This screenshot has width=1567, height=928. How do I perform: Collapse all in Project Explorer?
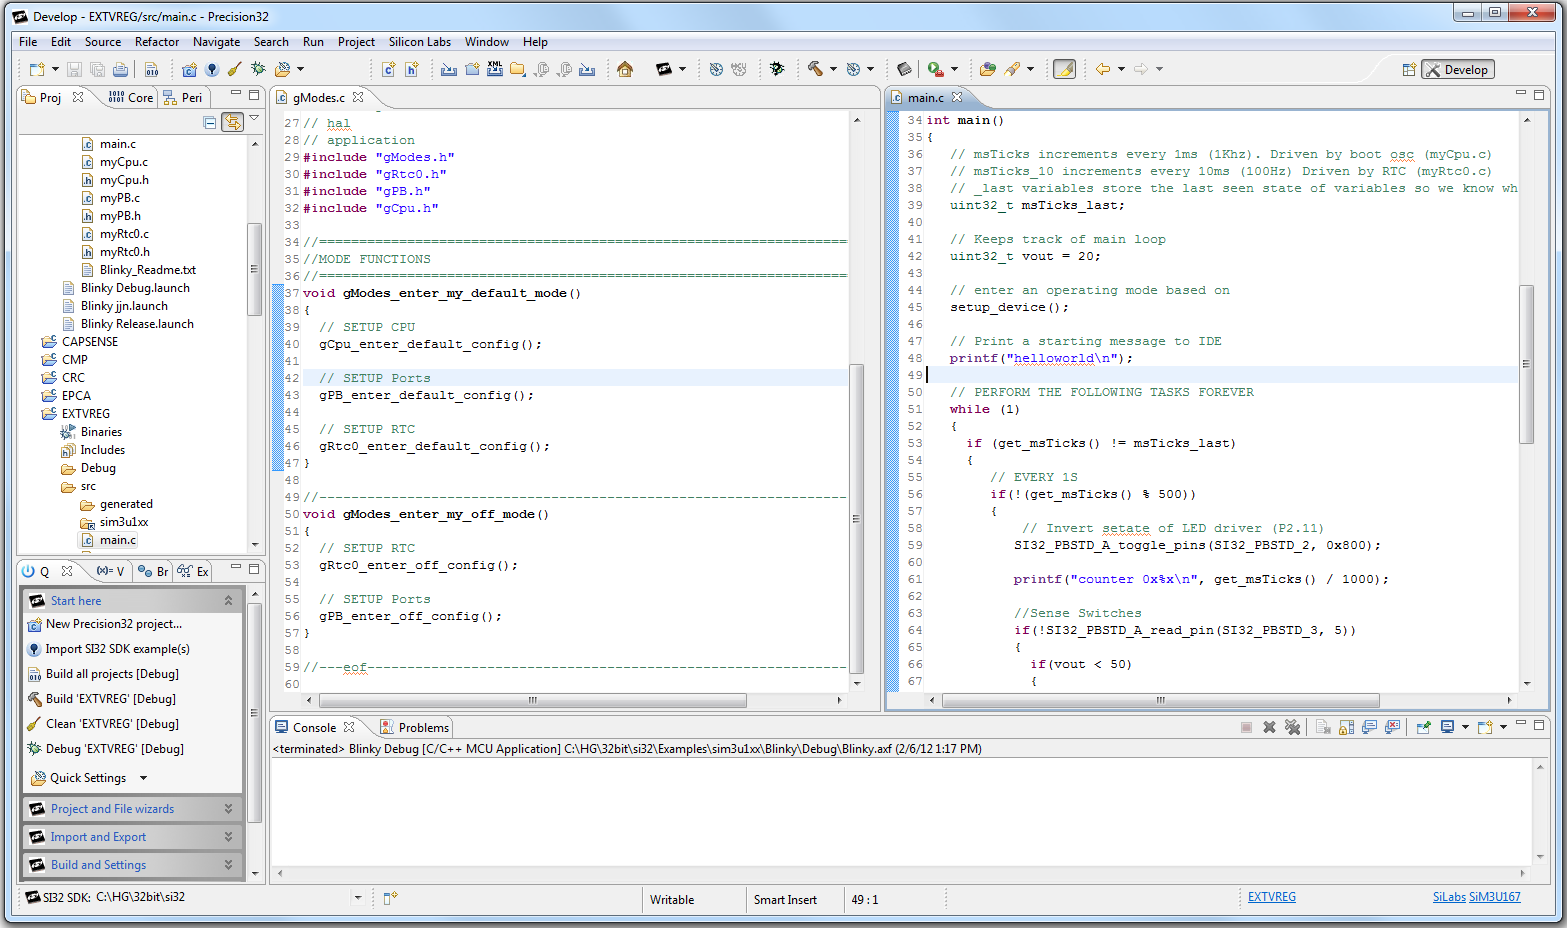tap(210, 122)
